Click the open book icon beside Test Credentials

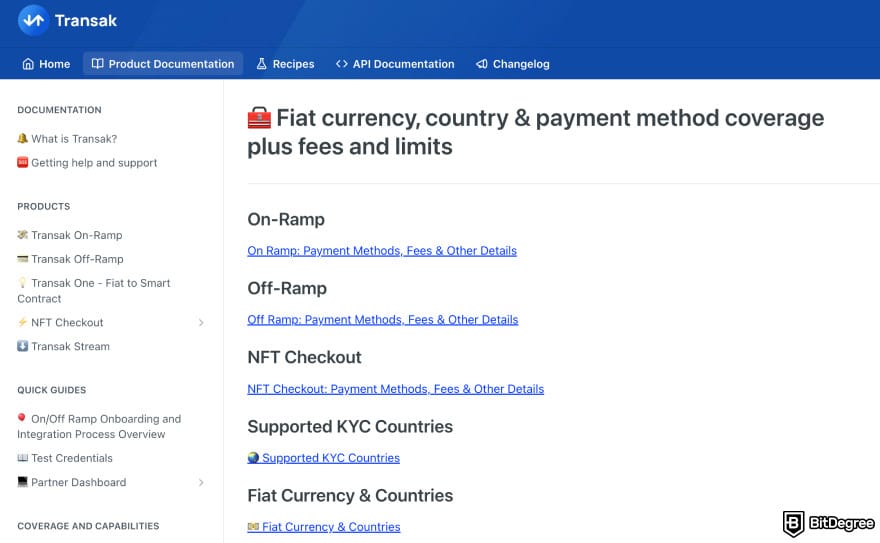[x=22, y=458]
